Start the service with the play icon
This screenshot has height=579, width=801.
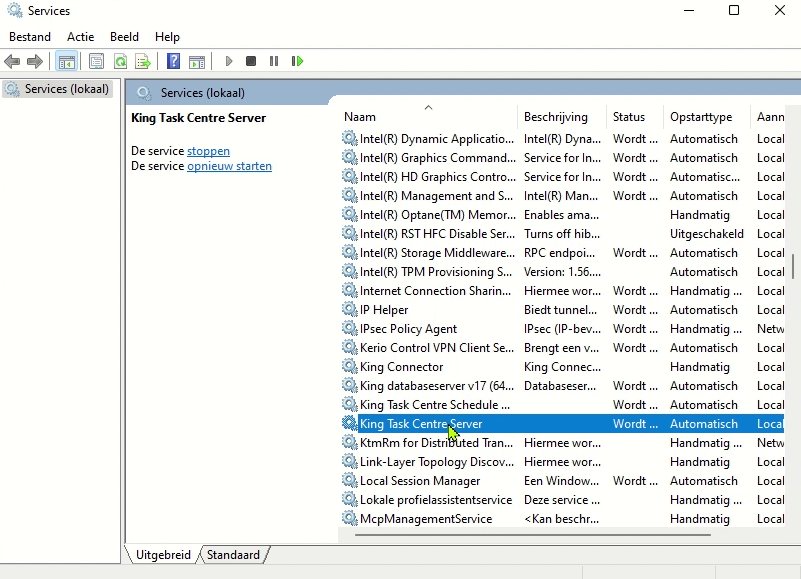[x=229, y=61]
